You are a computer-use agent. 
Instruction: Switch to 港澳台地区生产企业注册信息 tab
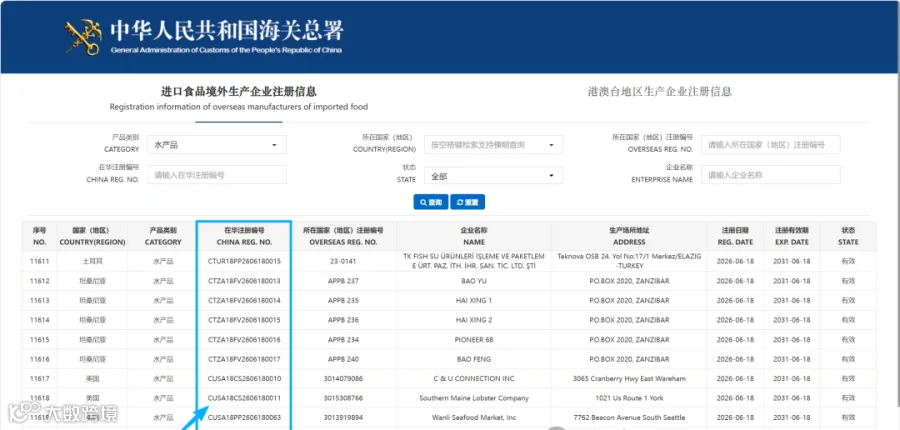pos(660,92)
